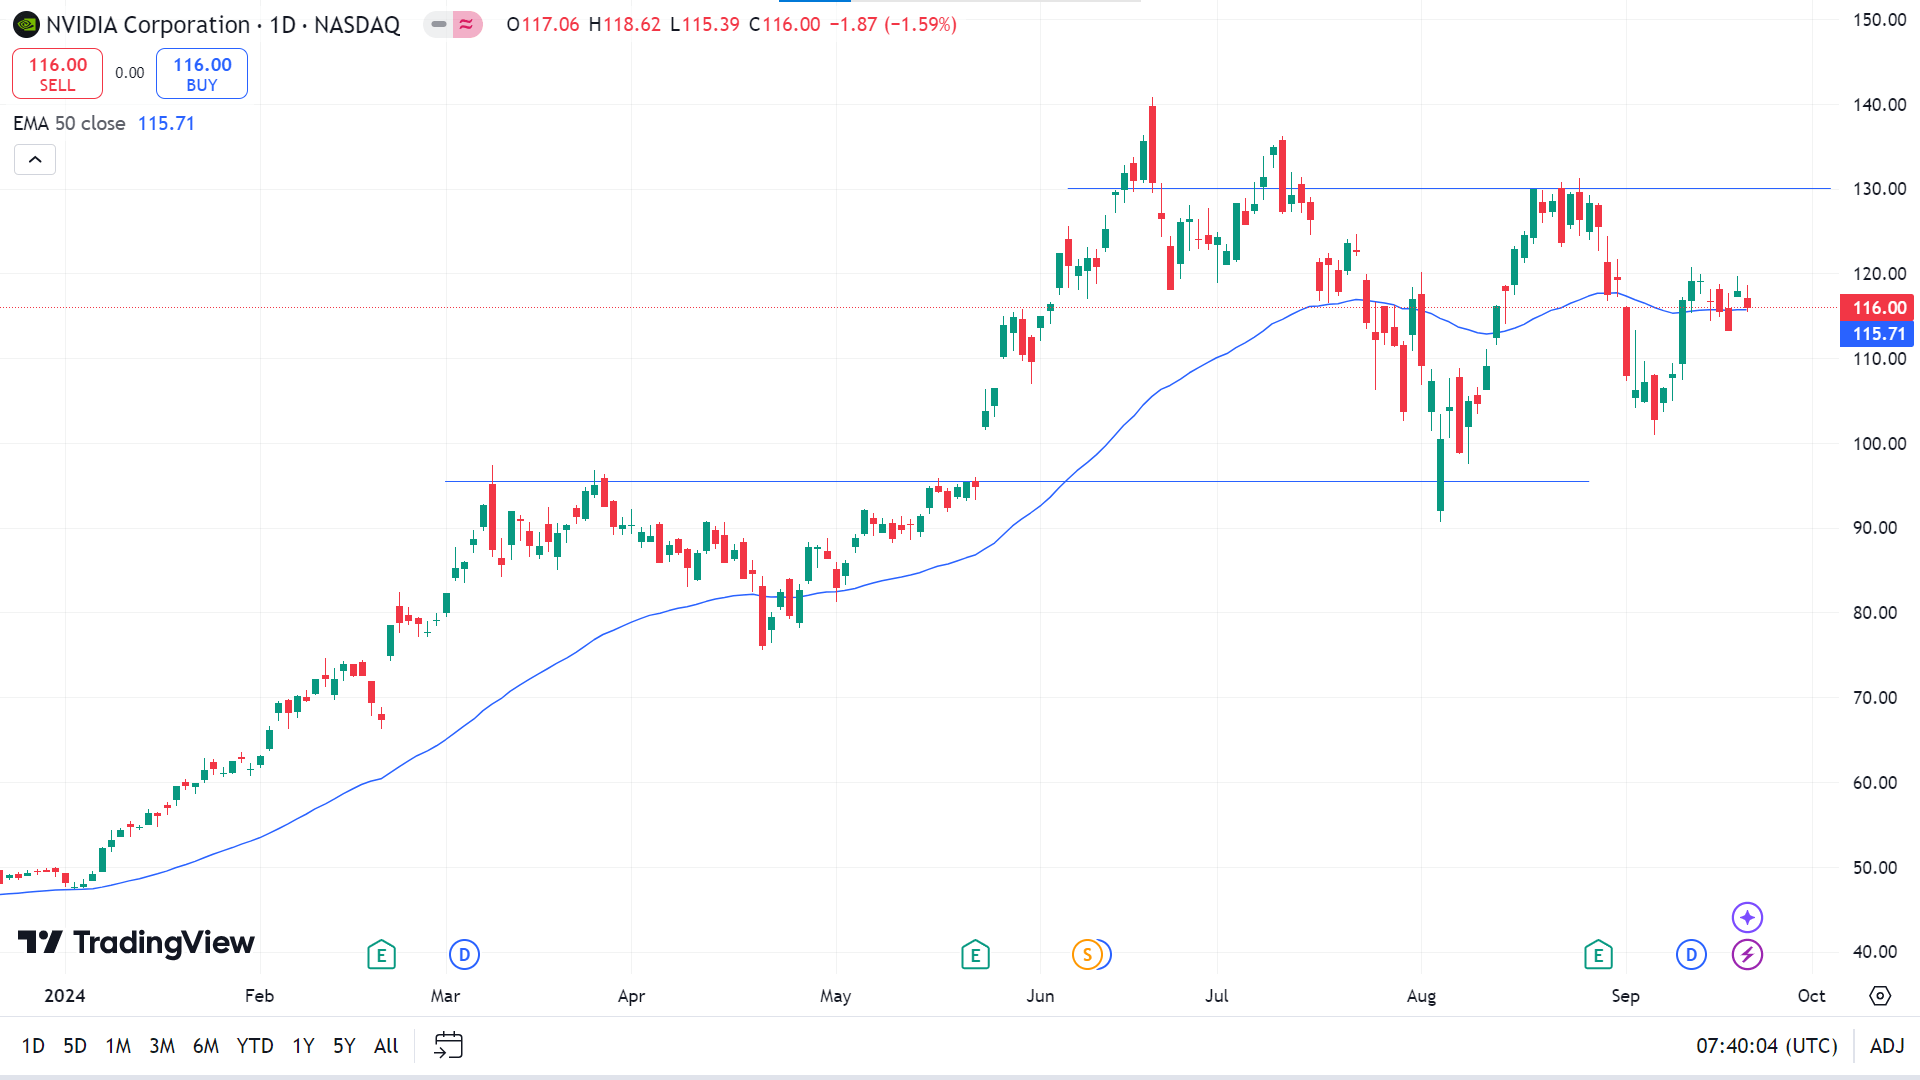Click the NVIDIA logo icon
This screenshot has width=1920, height=1080.
click(x=26, y=24)
